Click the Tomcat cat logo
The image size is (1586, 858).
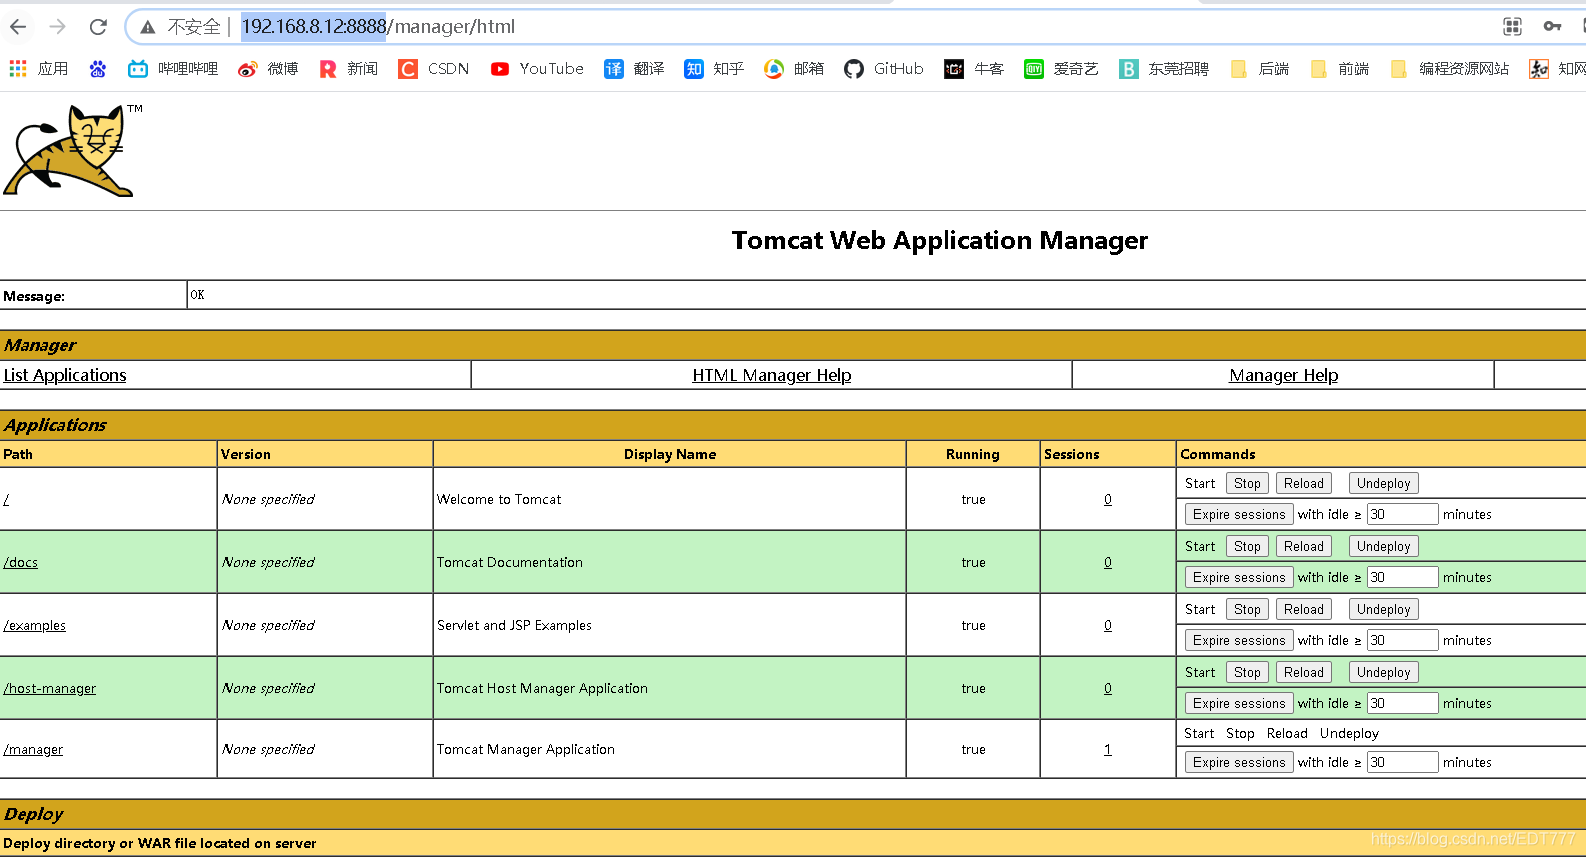[x=72, y=151]
